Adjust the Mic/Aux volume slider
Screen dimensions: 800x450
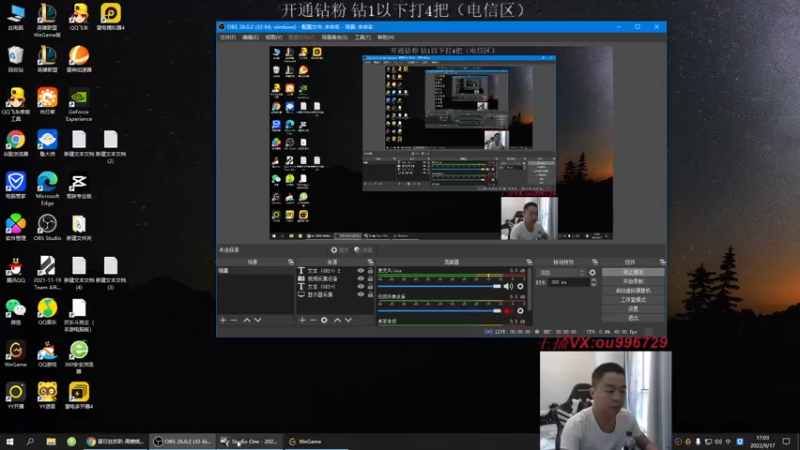click(439, 286)
